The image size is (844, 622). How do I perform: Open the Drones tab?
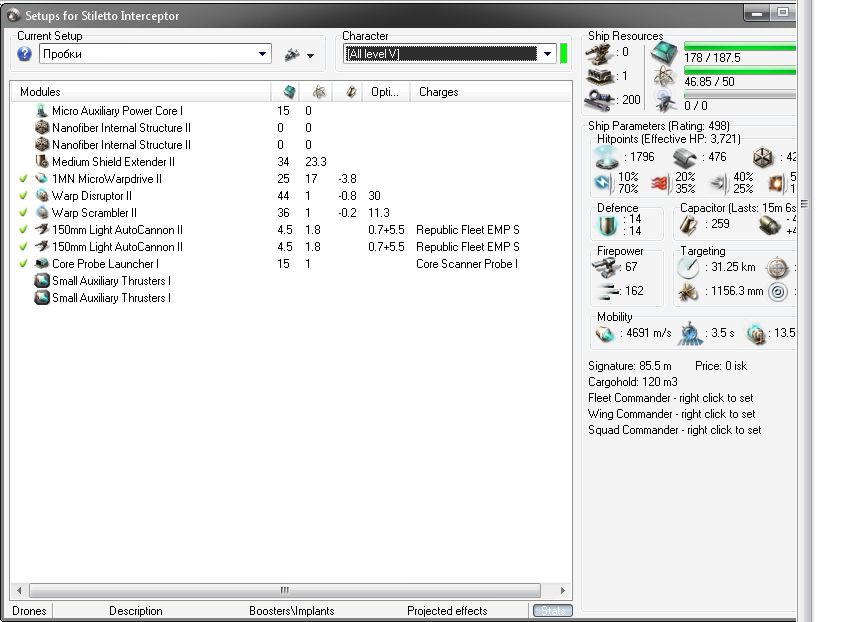pyautogui.click(x=29, y=611)
